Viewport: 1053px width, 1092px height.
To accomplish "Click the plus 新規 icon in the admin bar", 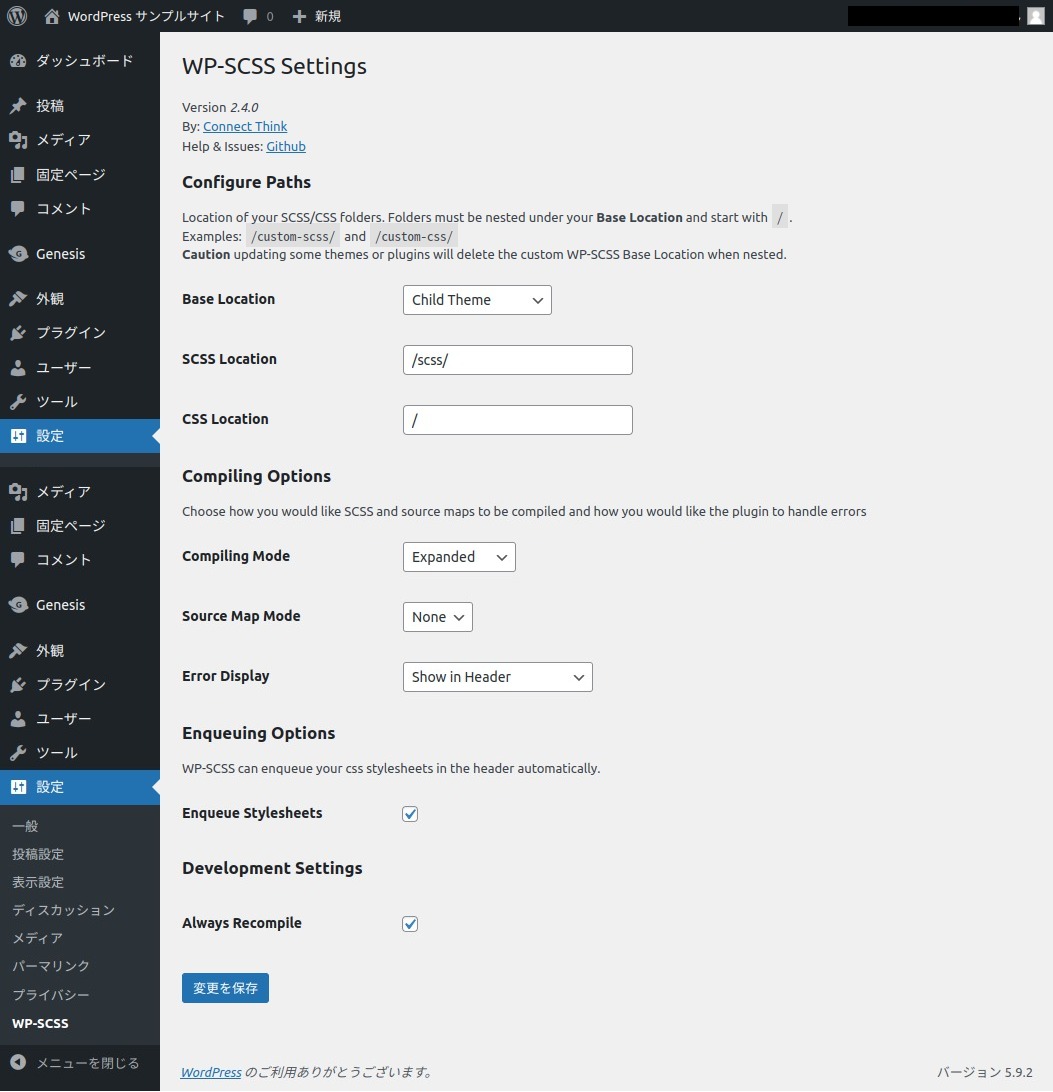I will pyautogui.click(x=299, y=16).
